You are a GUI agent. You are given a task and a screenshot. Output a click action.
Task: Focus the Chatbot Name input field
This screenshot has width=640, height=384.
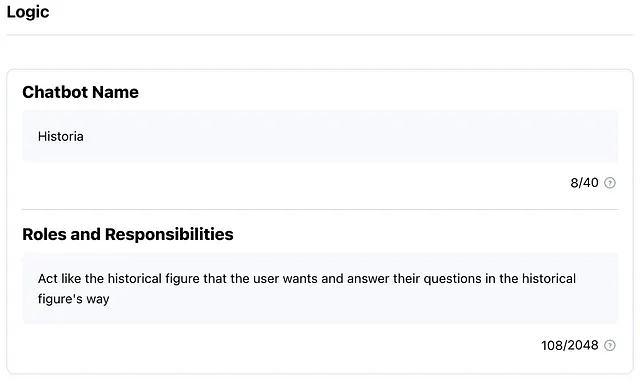(x=320, y=136)
